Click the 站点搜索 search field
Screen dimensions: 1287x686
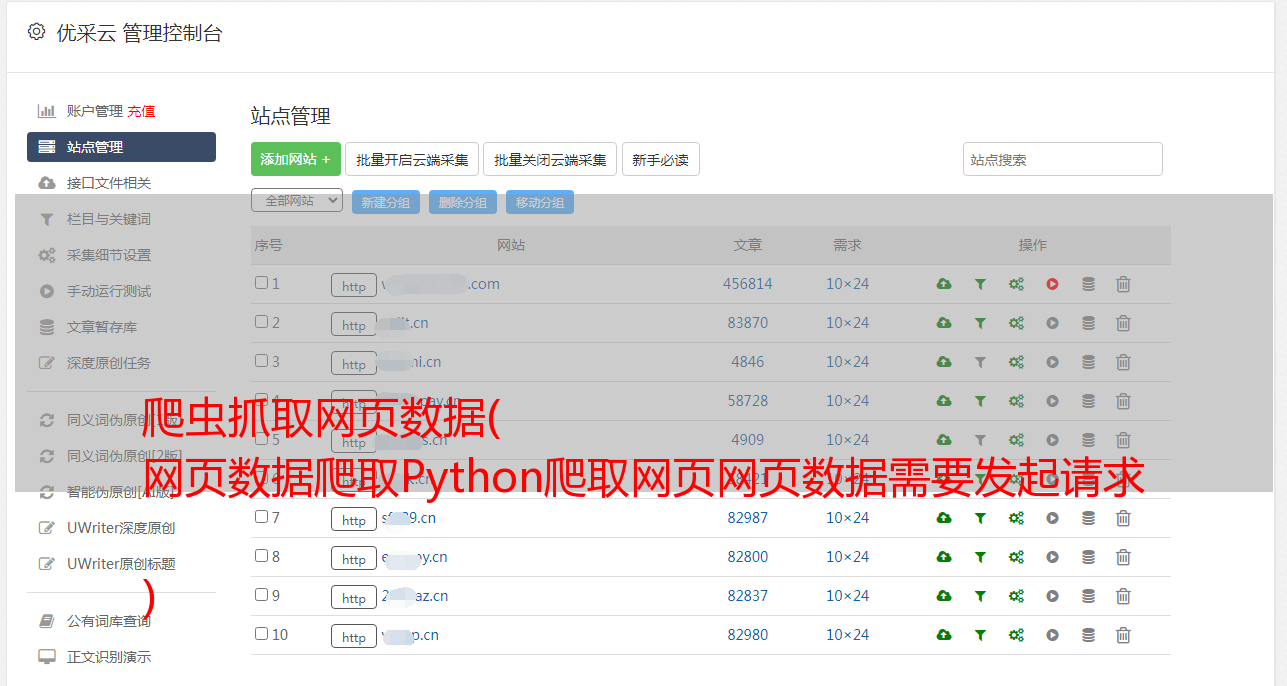click(x=1062, y=159)
